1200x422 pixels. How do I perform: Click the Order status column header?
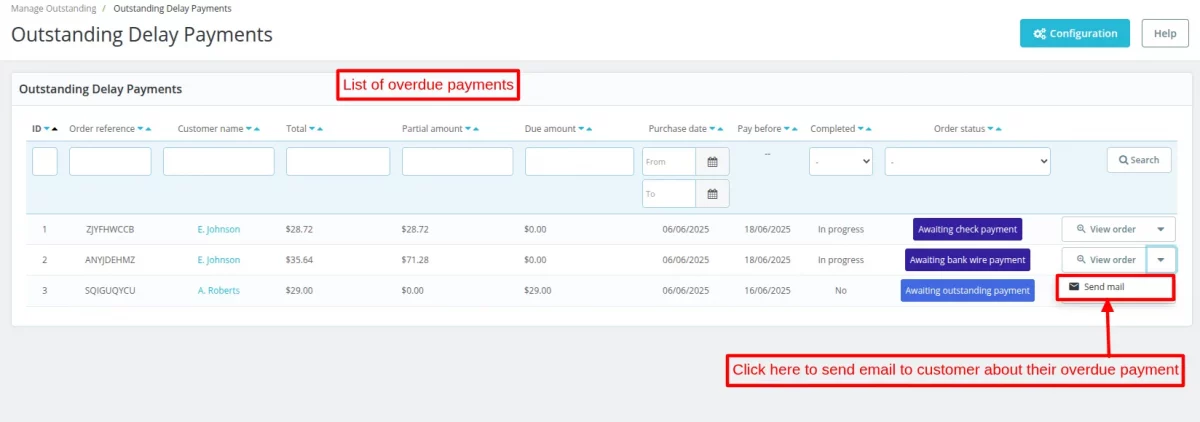[x=959, y=129]
